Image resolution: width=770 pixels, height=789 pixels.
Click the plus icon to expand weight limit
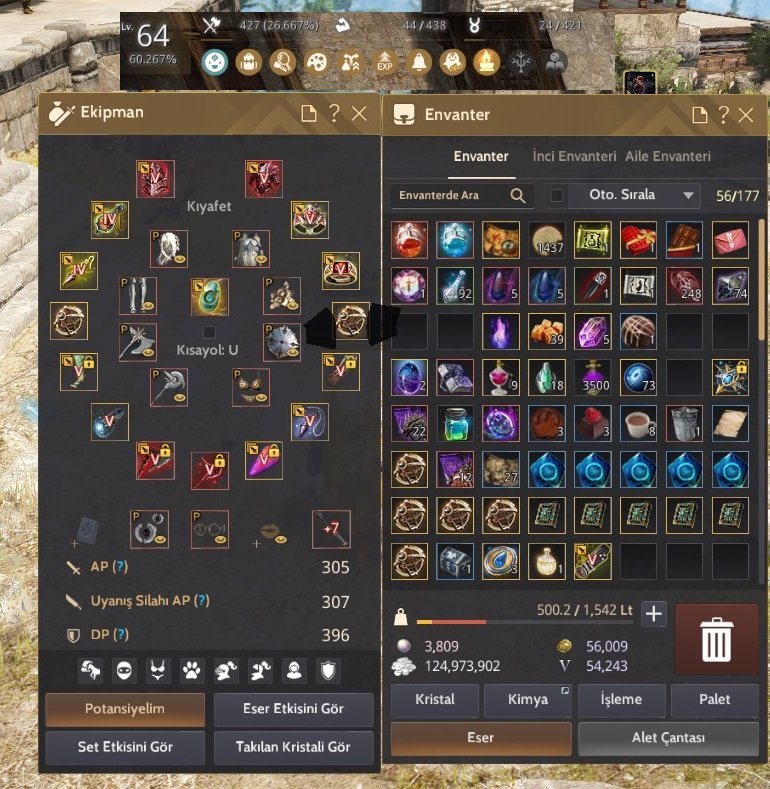coord(653,614)
